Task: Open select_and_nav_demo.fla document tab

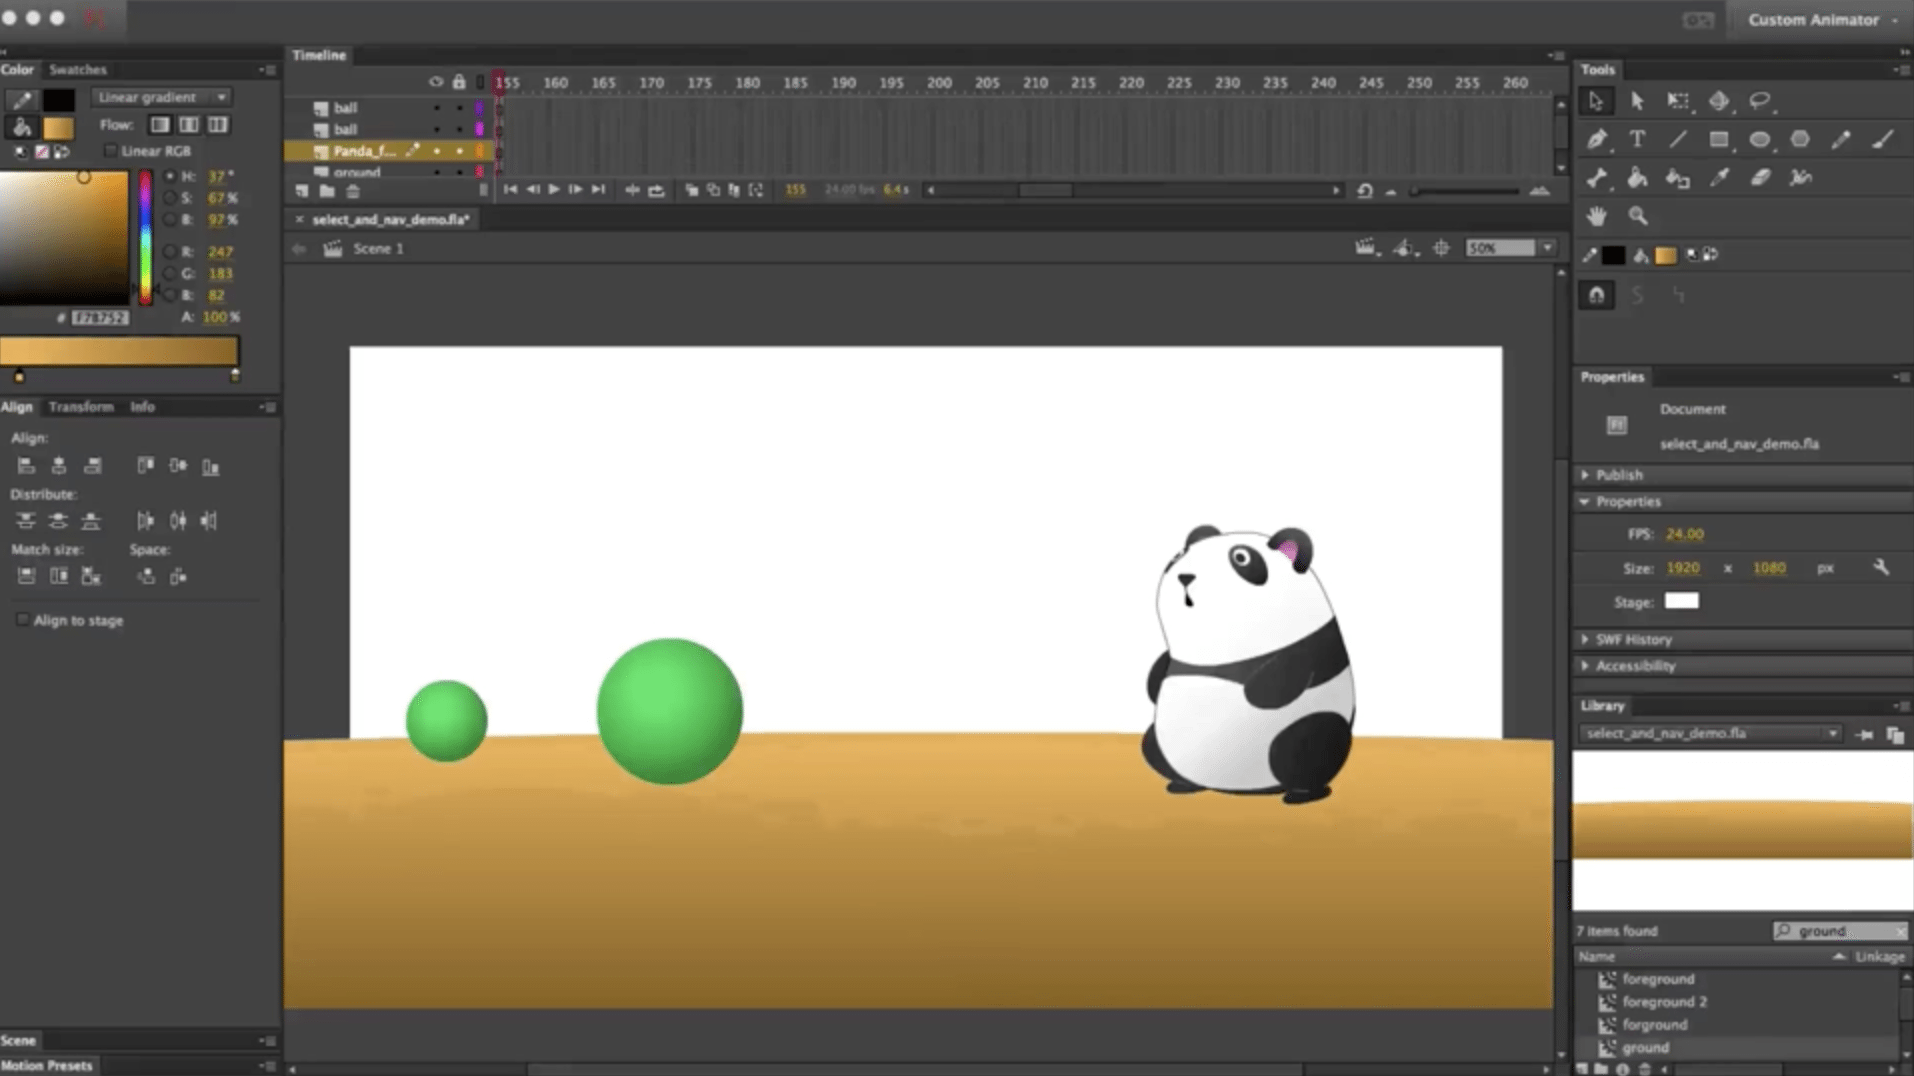Action: pos(391,219)
